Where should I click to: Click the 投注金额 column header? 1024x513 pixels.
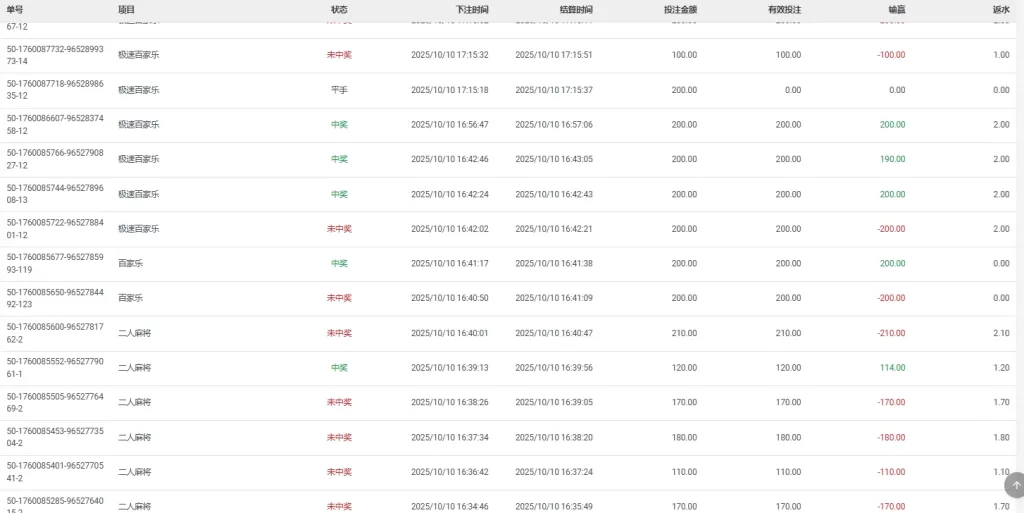[680, 10]
